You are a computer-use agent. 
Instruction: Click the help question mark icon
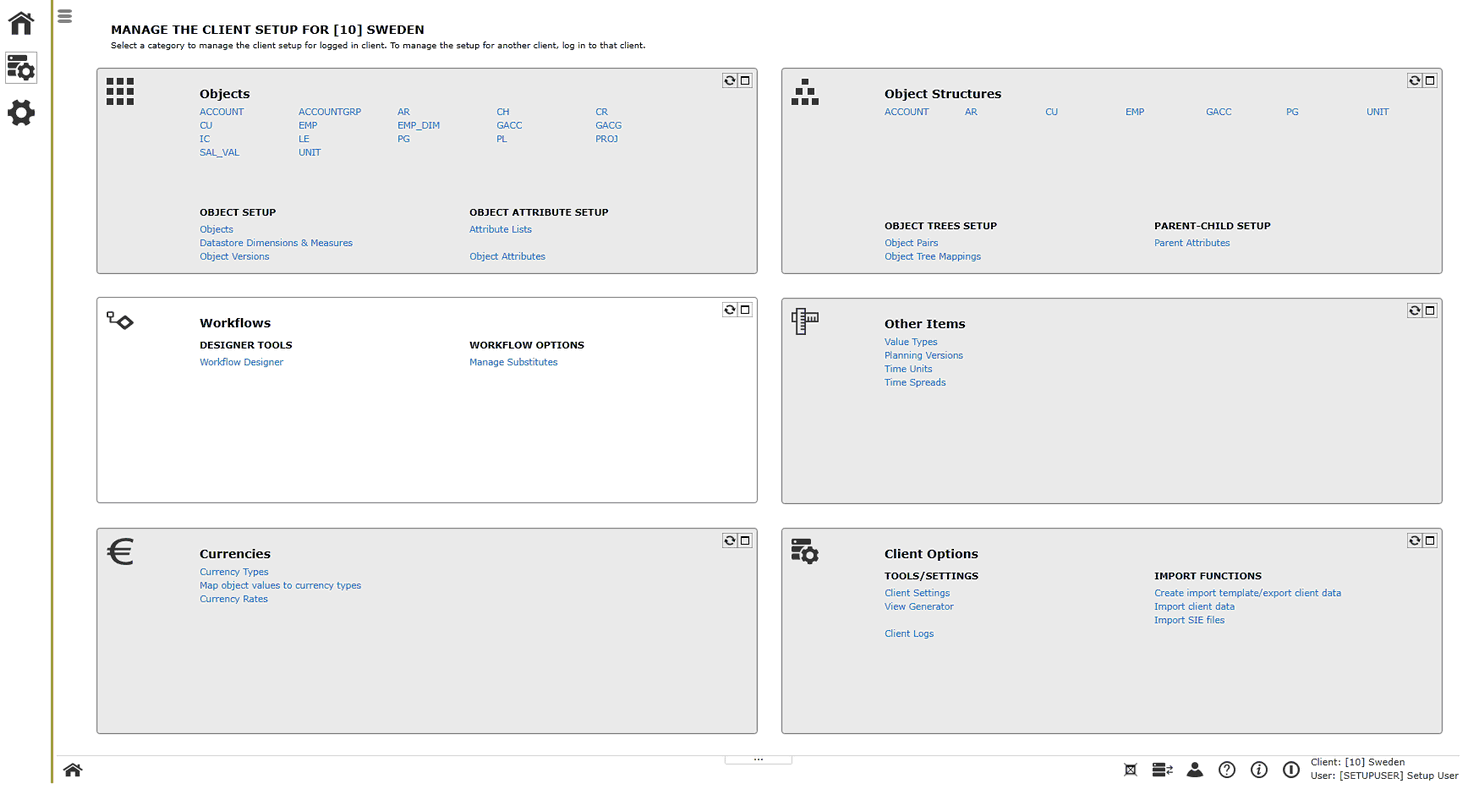[x=1227, y=769]
